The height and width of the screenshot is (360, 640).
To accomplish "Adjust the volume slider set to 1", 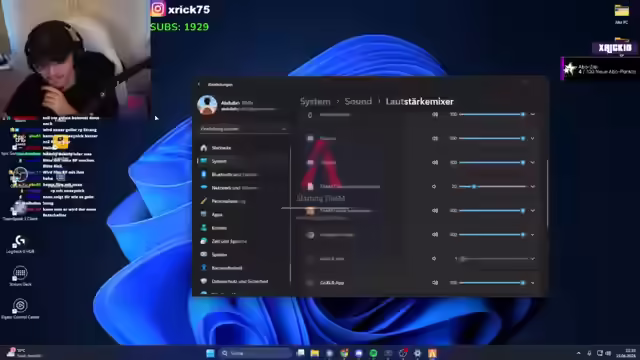I will click(493, 259).
